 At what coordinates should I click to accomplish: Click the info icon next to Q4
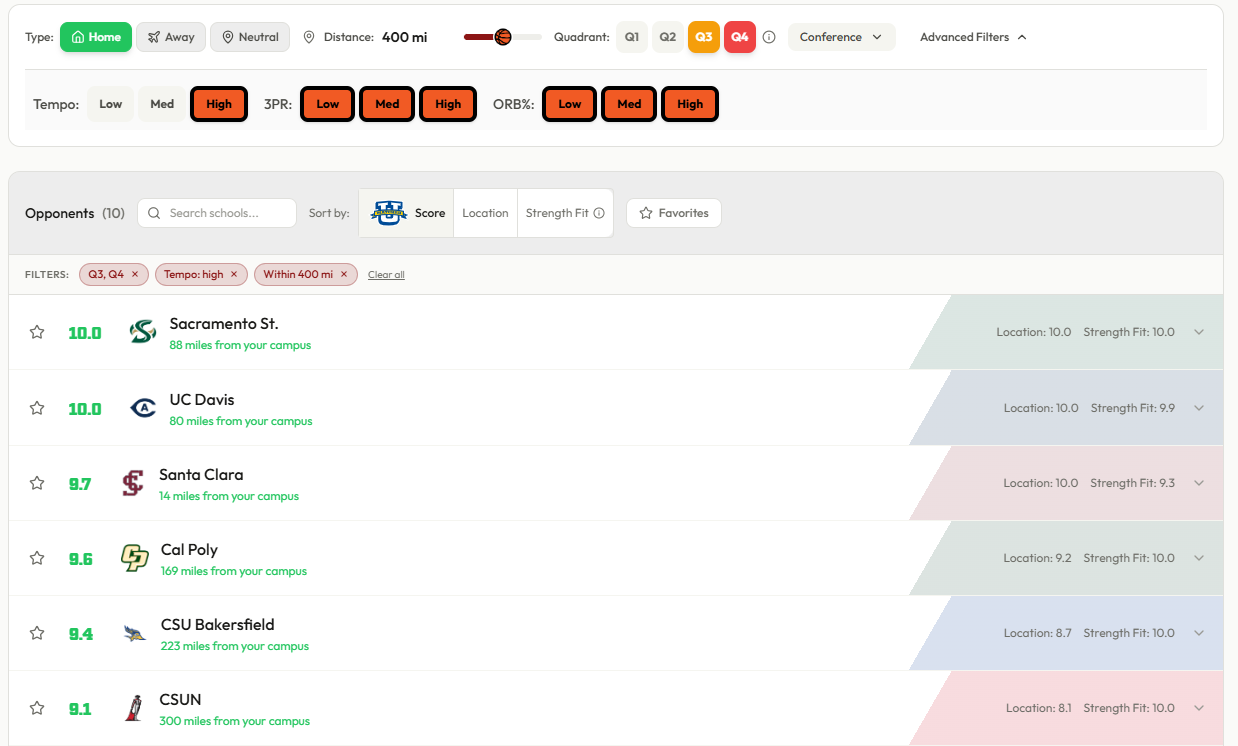pyautogui.click(x=768, y=36)
